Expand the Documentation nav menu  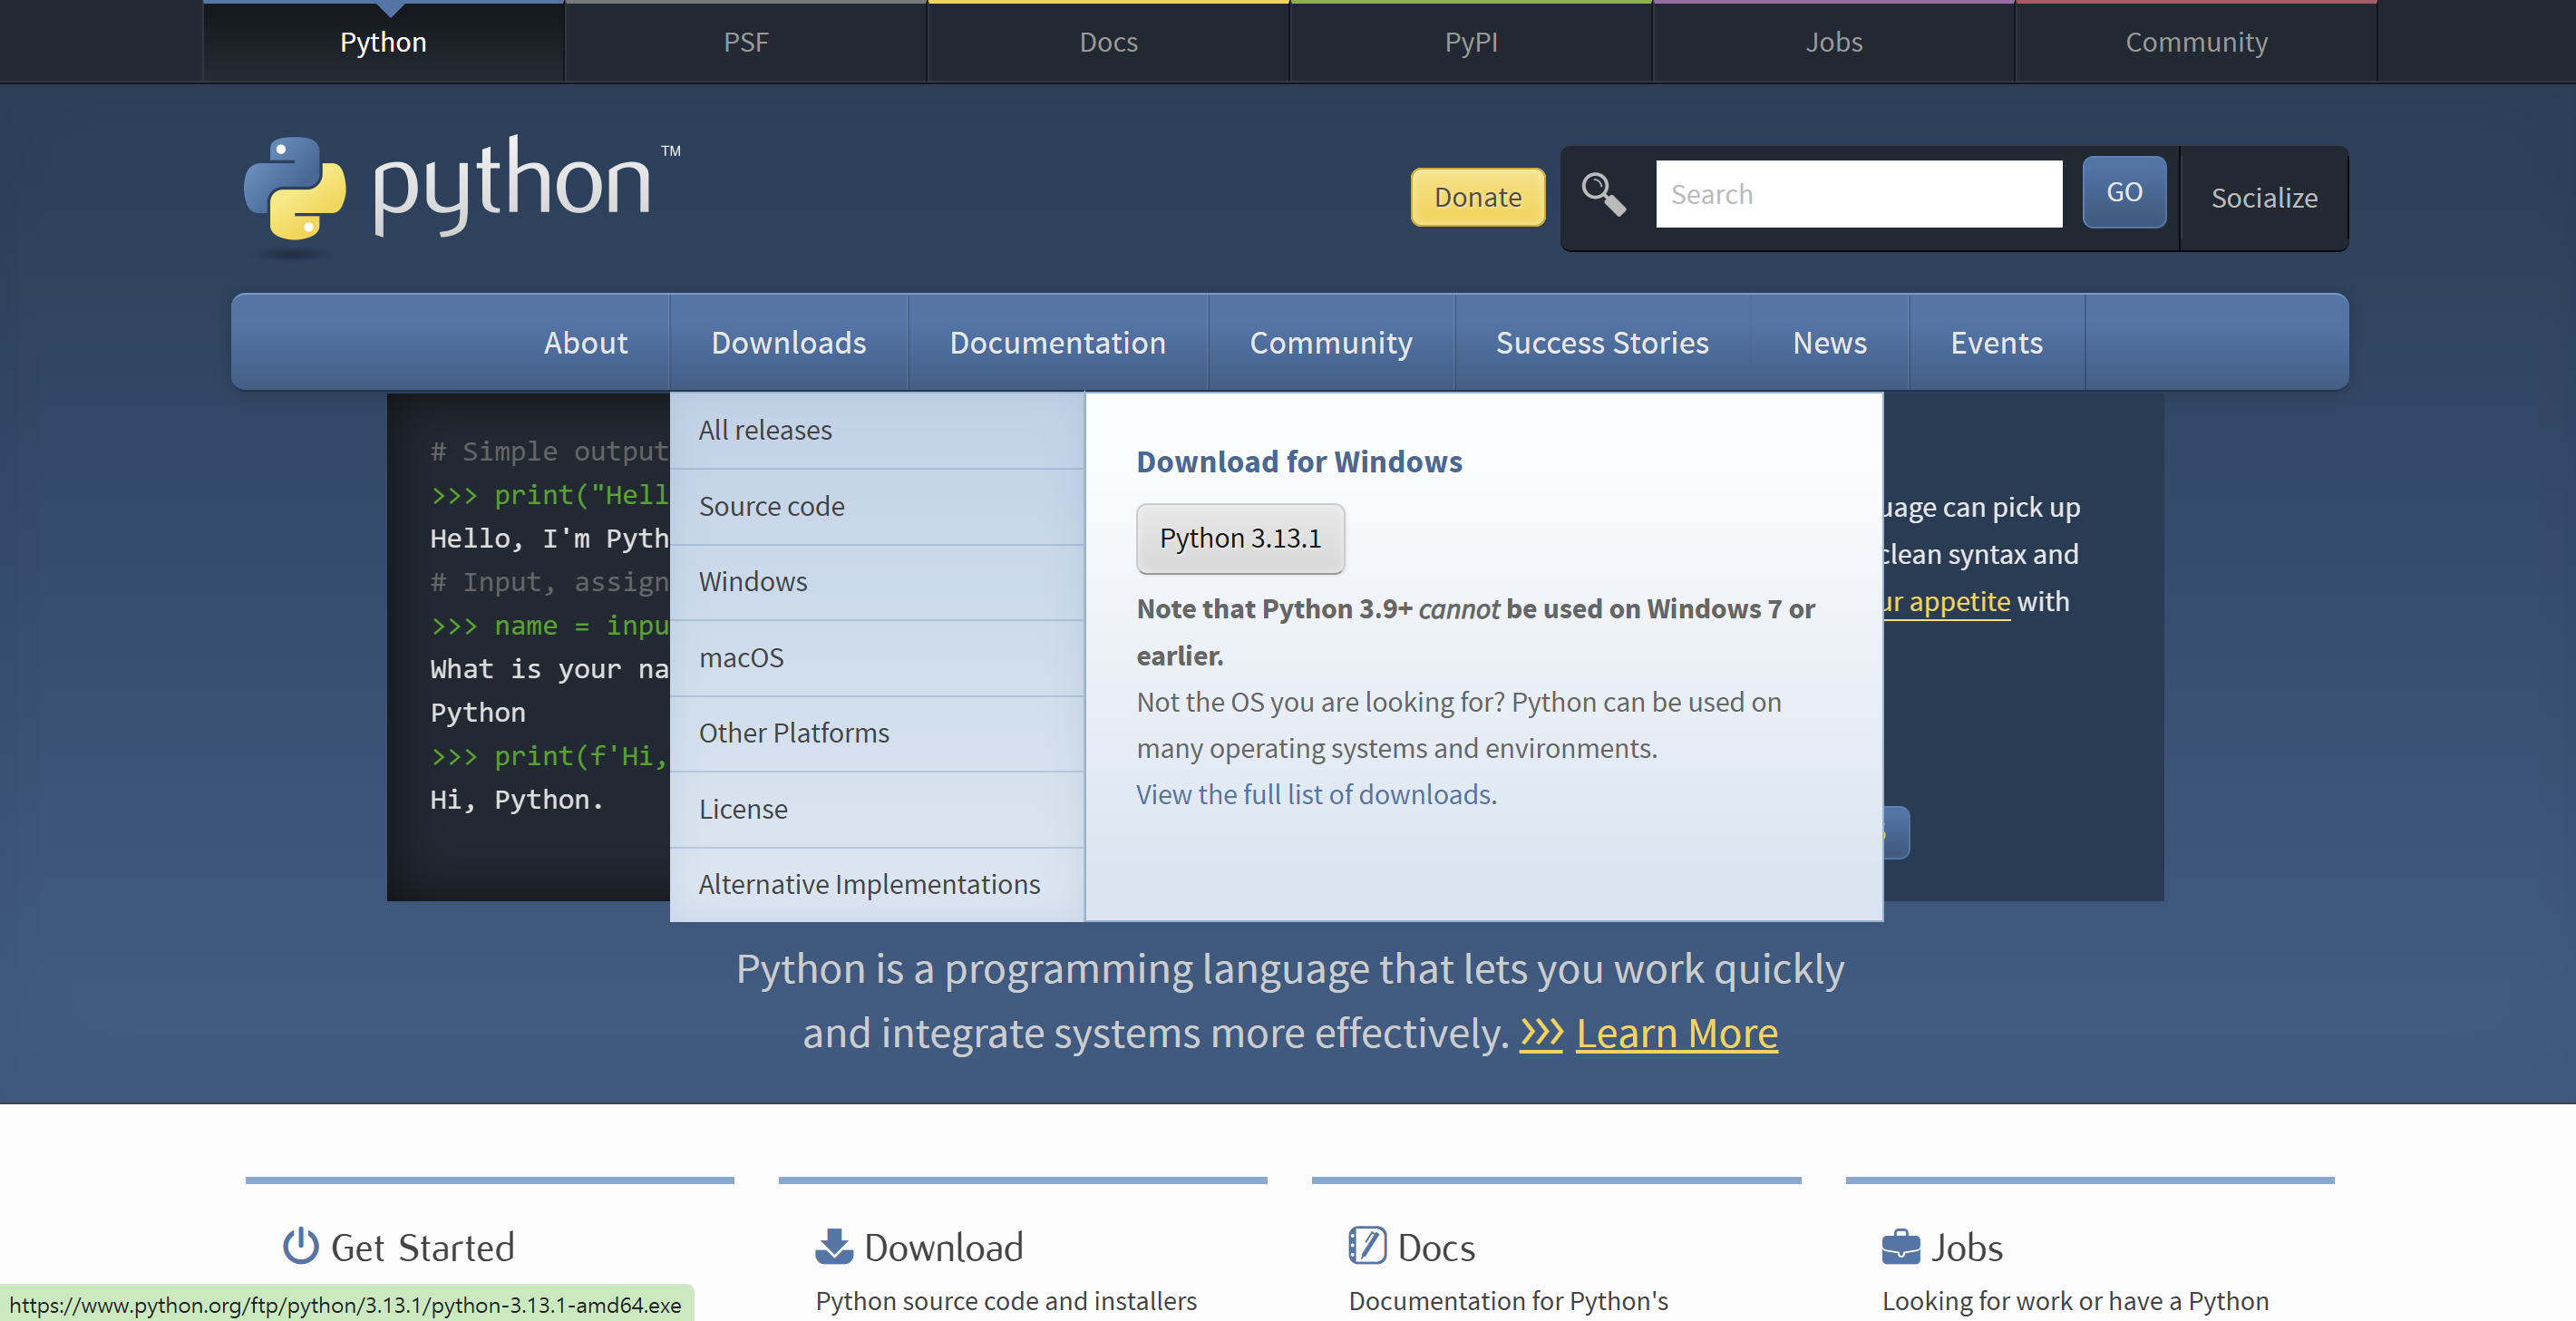click(1057, 343)
